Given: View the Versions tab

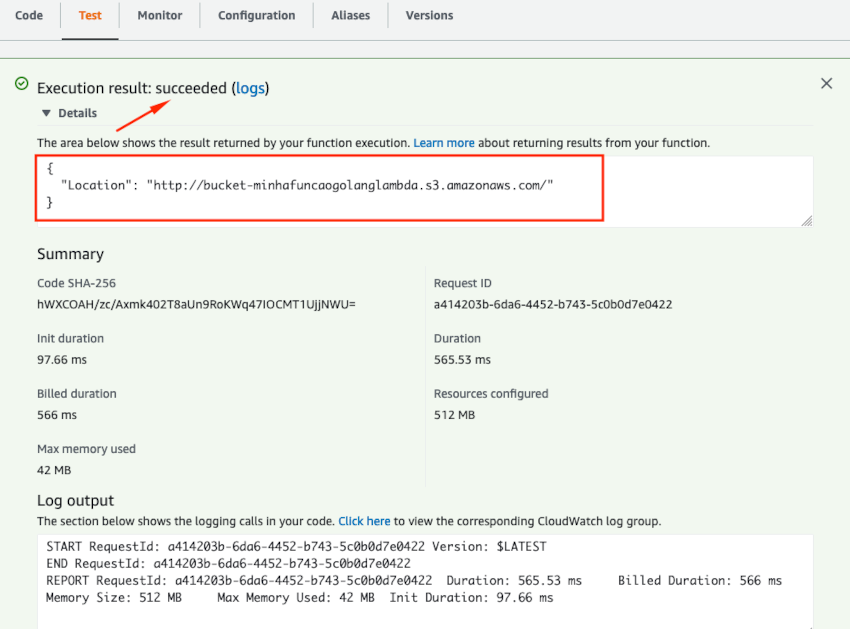Looking at the screenshot, I should (x=429, y=15).
